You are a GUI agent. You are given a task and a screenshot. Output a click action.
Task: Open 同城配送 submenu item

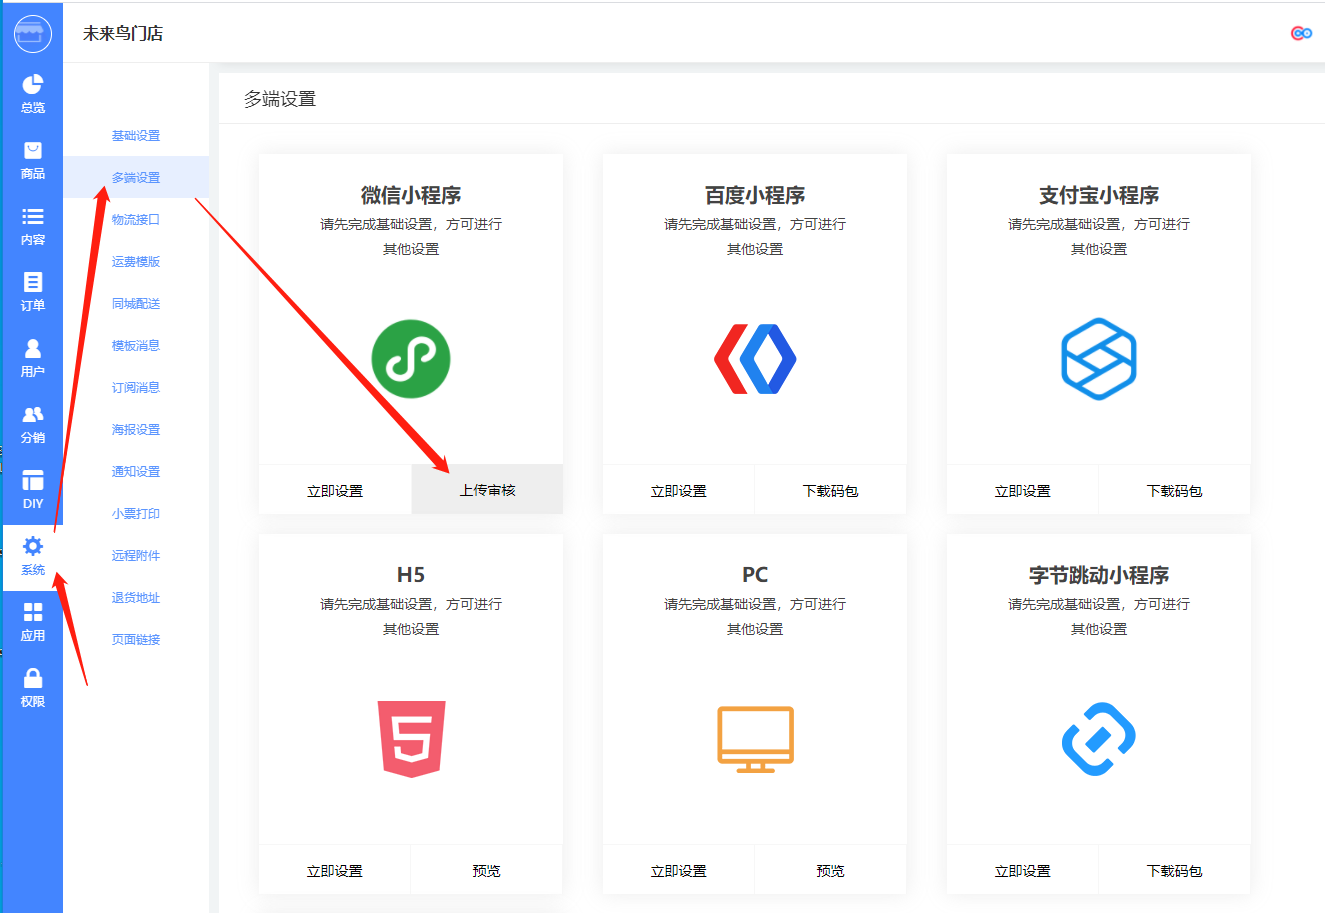[136, 304]
